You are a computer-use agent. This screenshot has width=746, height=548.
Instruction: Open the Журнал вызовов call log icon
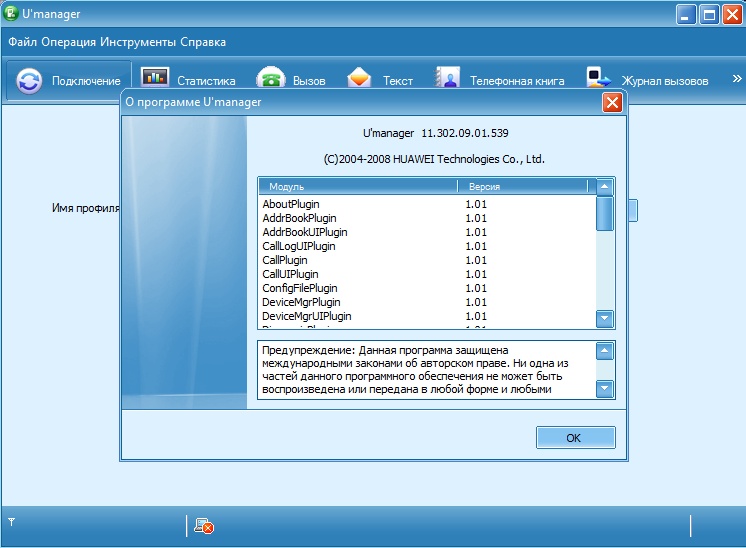click(599, 80)
